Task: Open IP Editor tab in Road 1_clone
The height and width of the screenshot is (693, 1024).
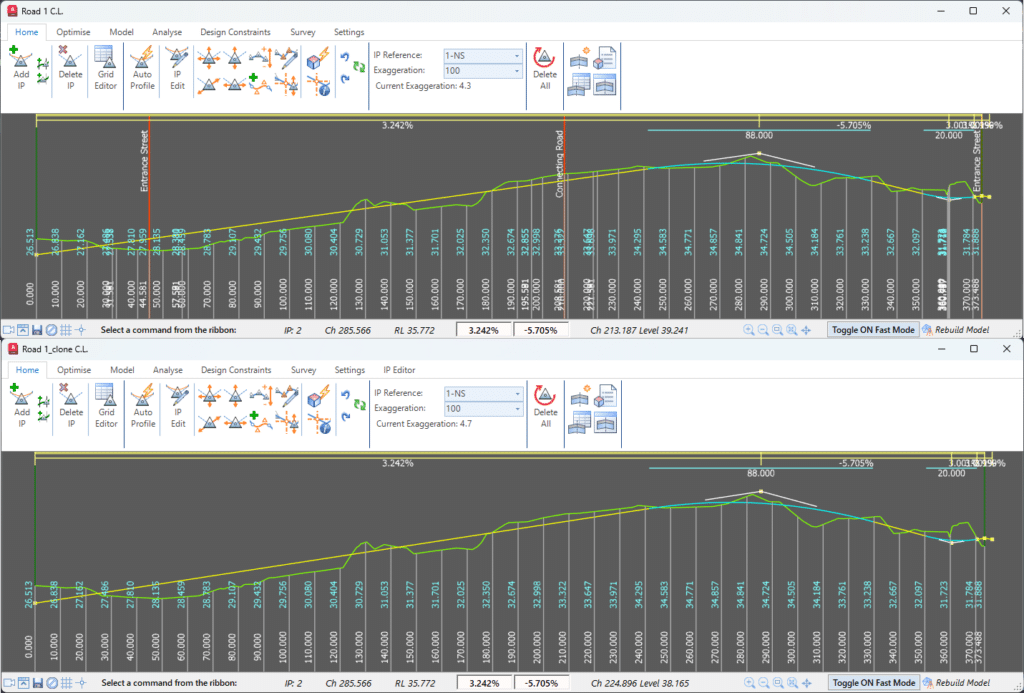Action: (399, 370)
